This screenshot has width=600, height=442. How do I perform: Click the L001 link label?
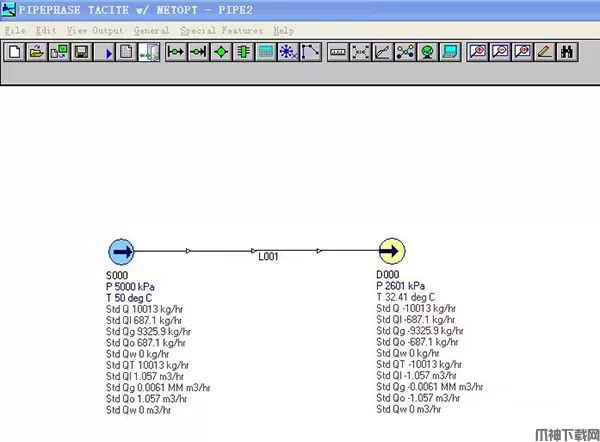(268, 257)
